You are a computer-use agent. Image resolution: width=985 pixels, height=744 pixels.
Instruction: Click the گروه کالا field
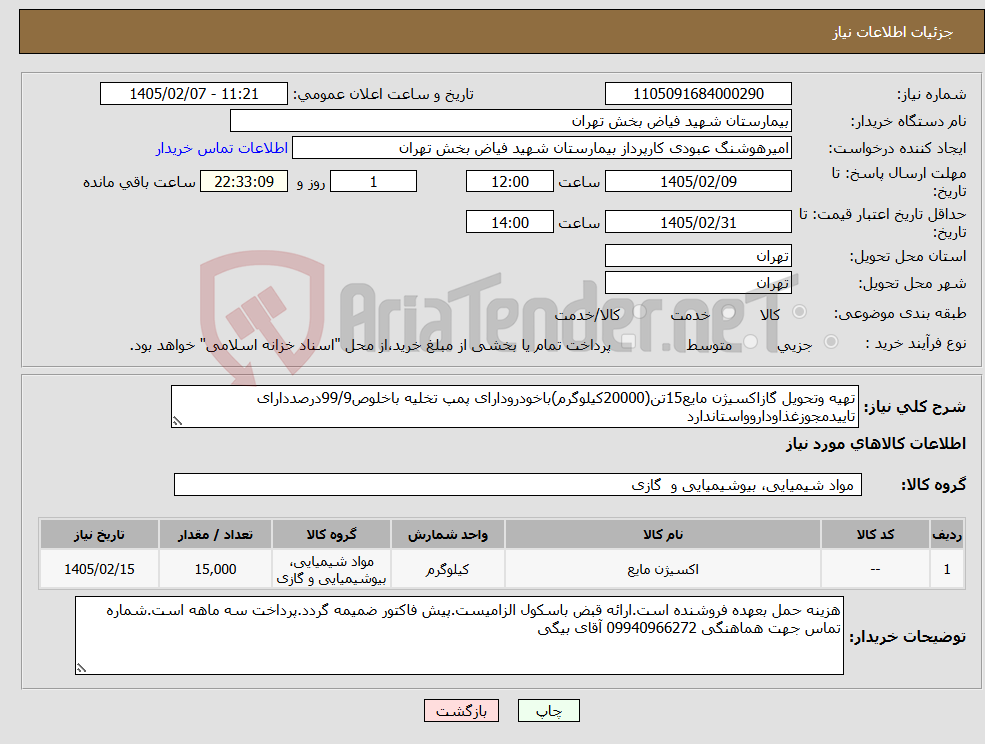(518, 484)
